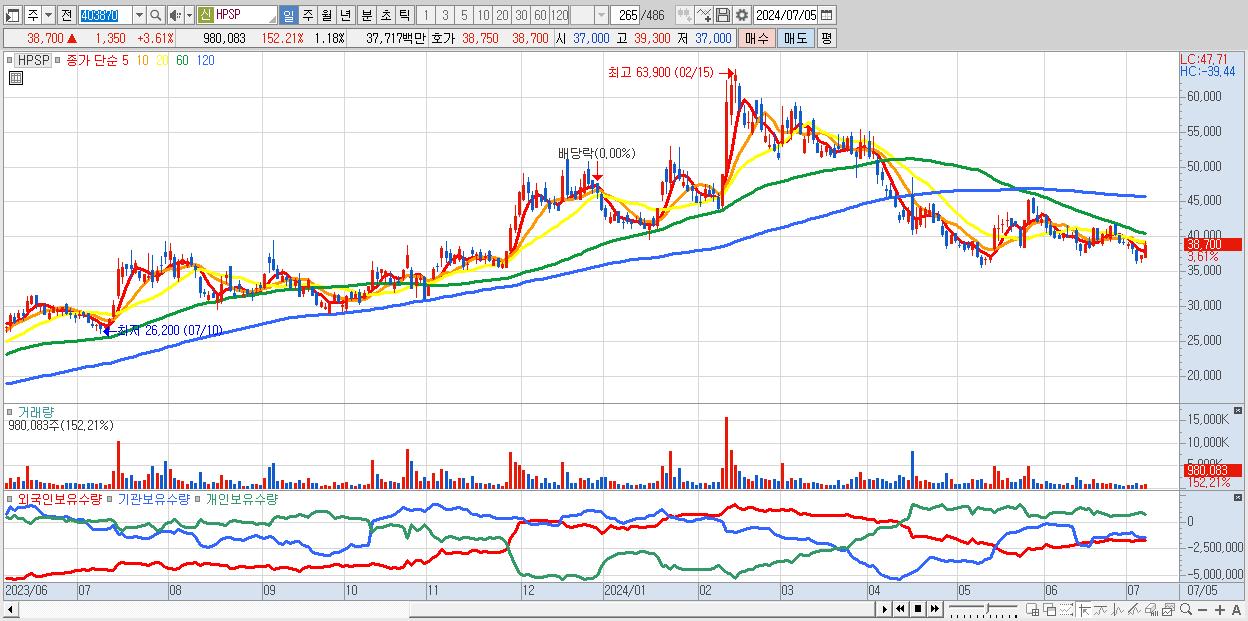This screenshot has width=1248, height=621.
Task: Save chart with floppy disk icon
Action: coord(723,15)
